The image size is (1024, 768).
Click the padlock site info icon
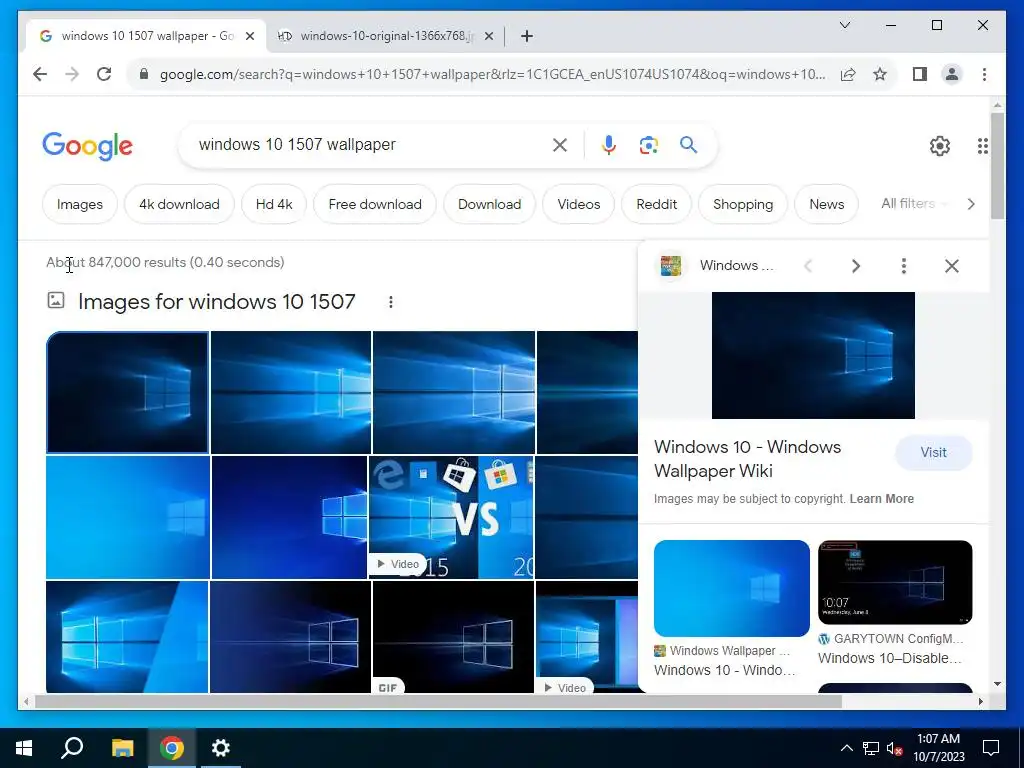[x=144, y=74]
